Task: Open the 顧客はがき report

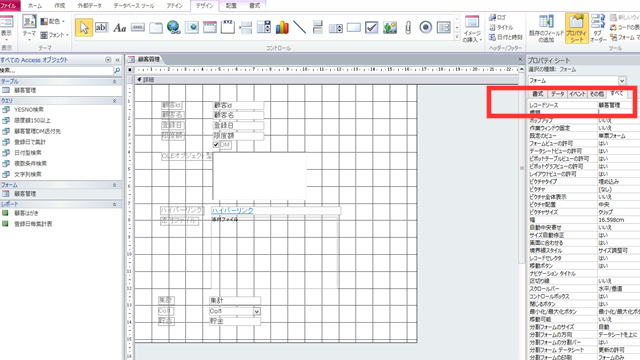Action: pyautogui.click(x=26, y=213)
